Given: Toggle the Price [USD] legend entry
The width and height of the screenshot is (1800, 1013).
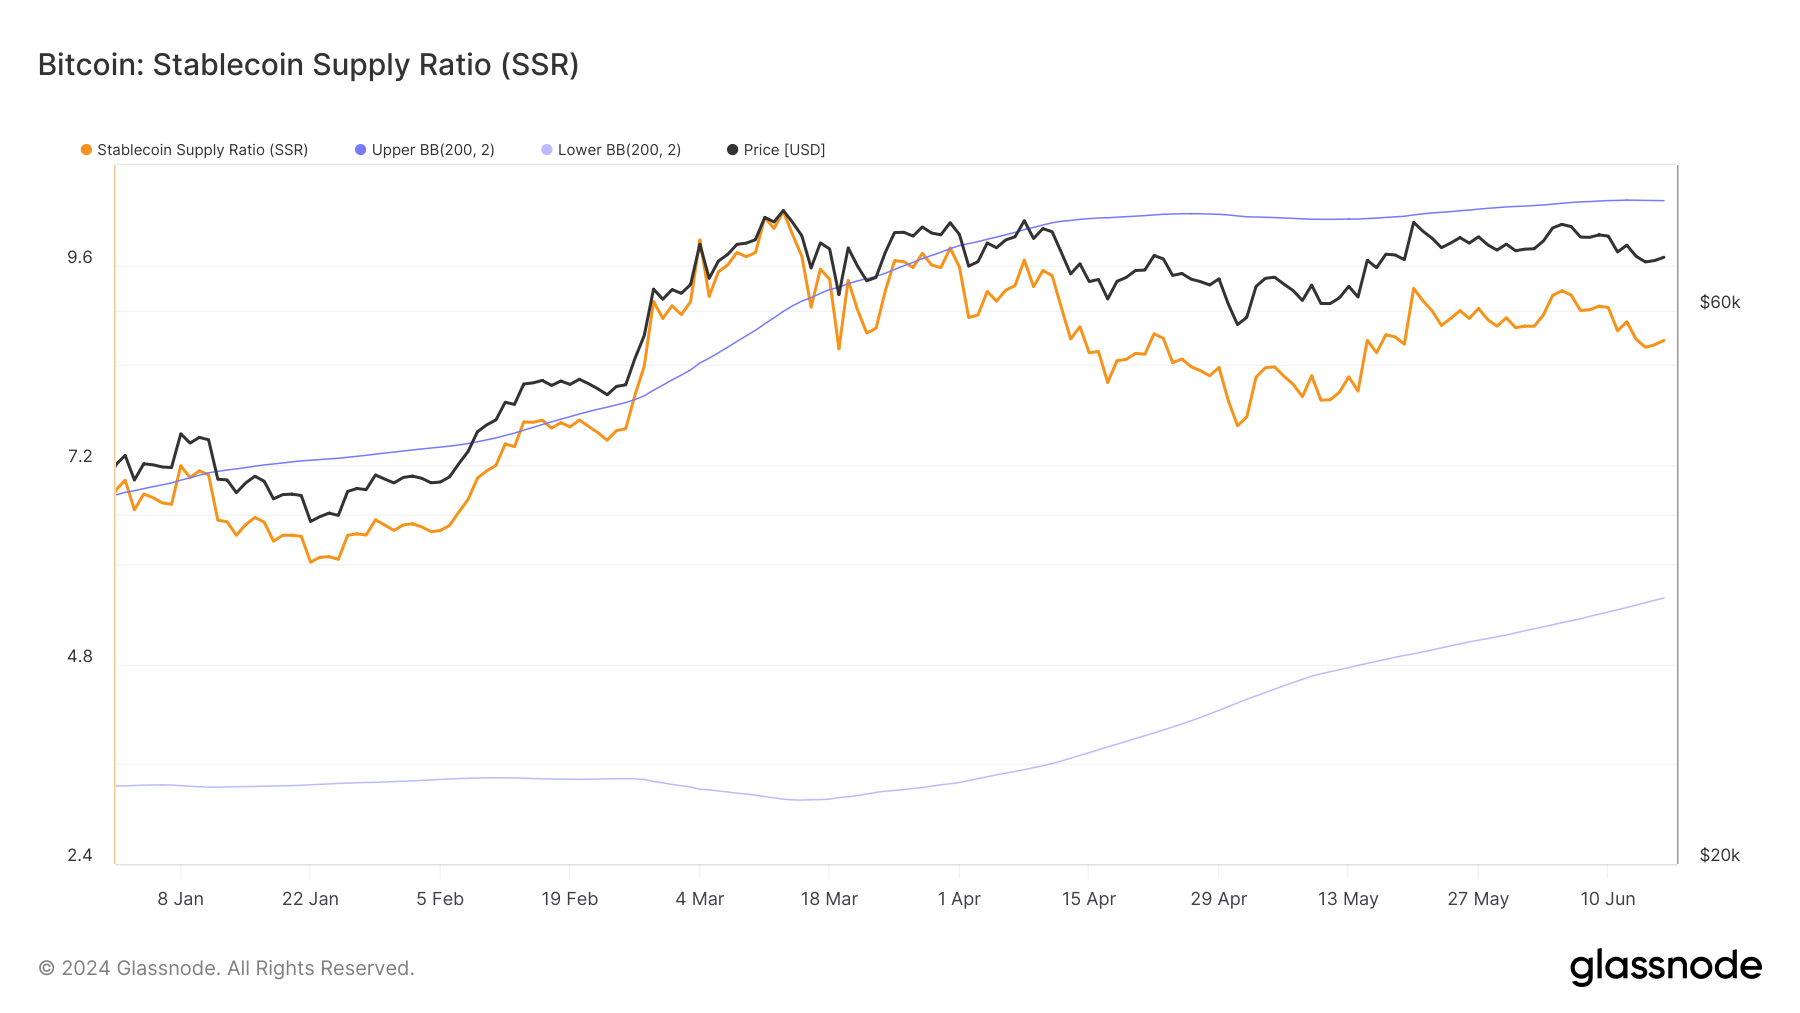Looking at the screenshot, I should pyautogui.click(x=776, y=150).
